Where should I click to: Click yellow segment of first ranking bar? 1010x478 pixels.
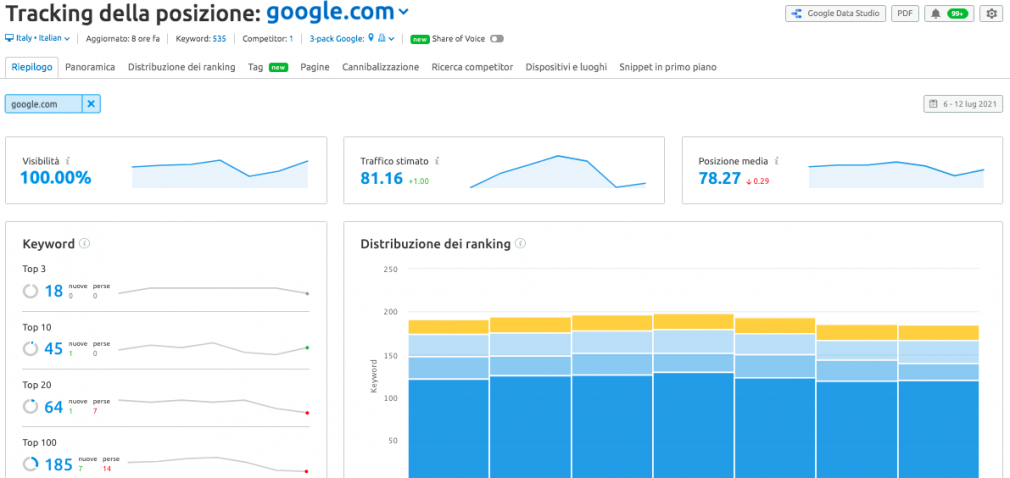coord(448,327)
